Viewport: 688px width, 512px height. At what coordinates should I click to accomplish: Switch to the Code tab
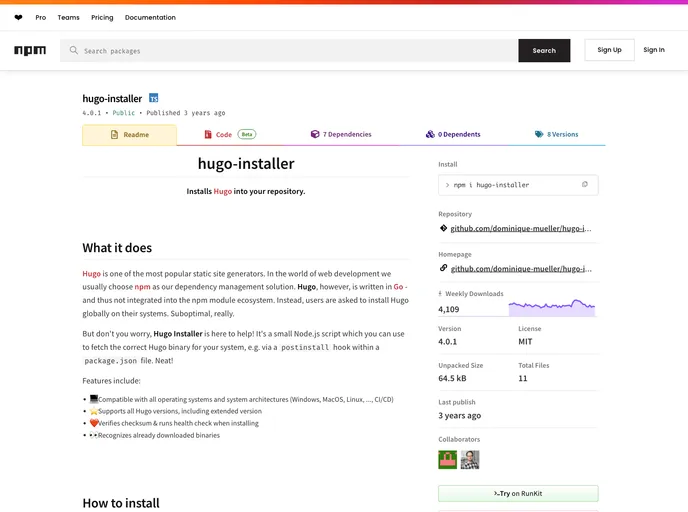230,134
